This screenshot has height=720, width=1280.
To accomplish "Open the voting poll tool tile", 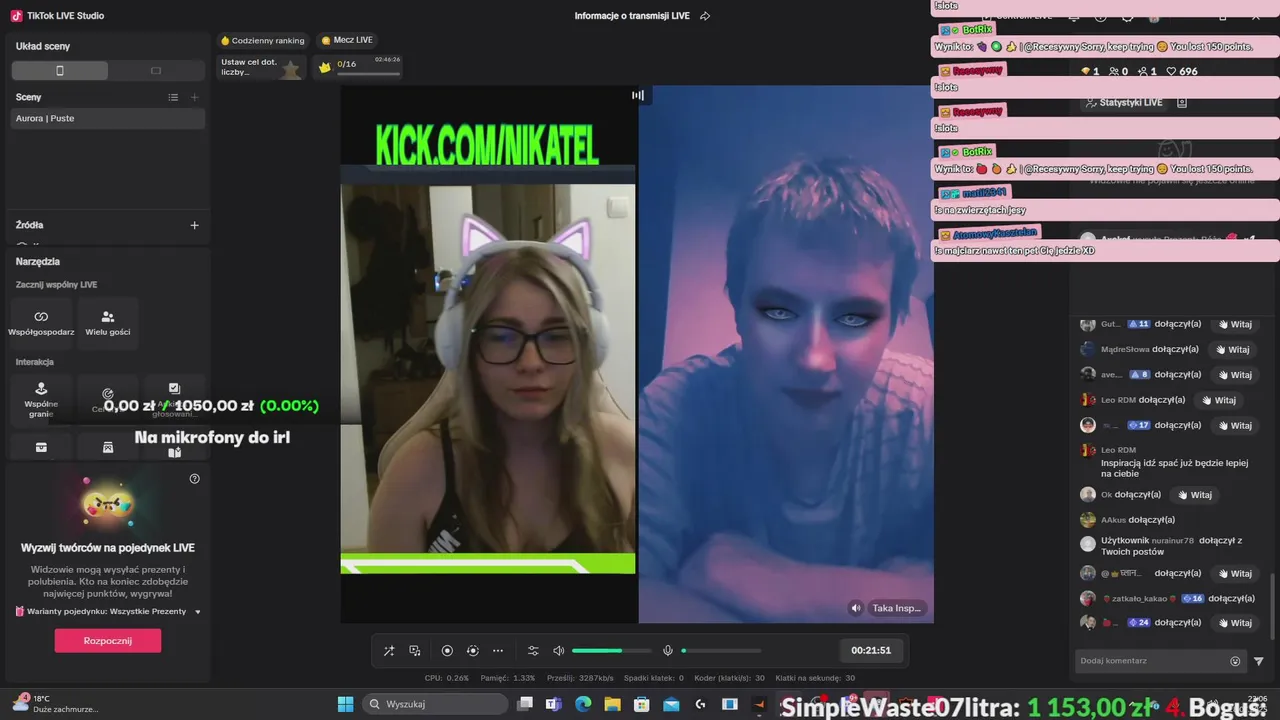I will click(174, 399).
